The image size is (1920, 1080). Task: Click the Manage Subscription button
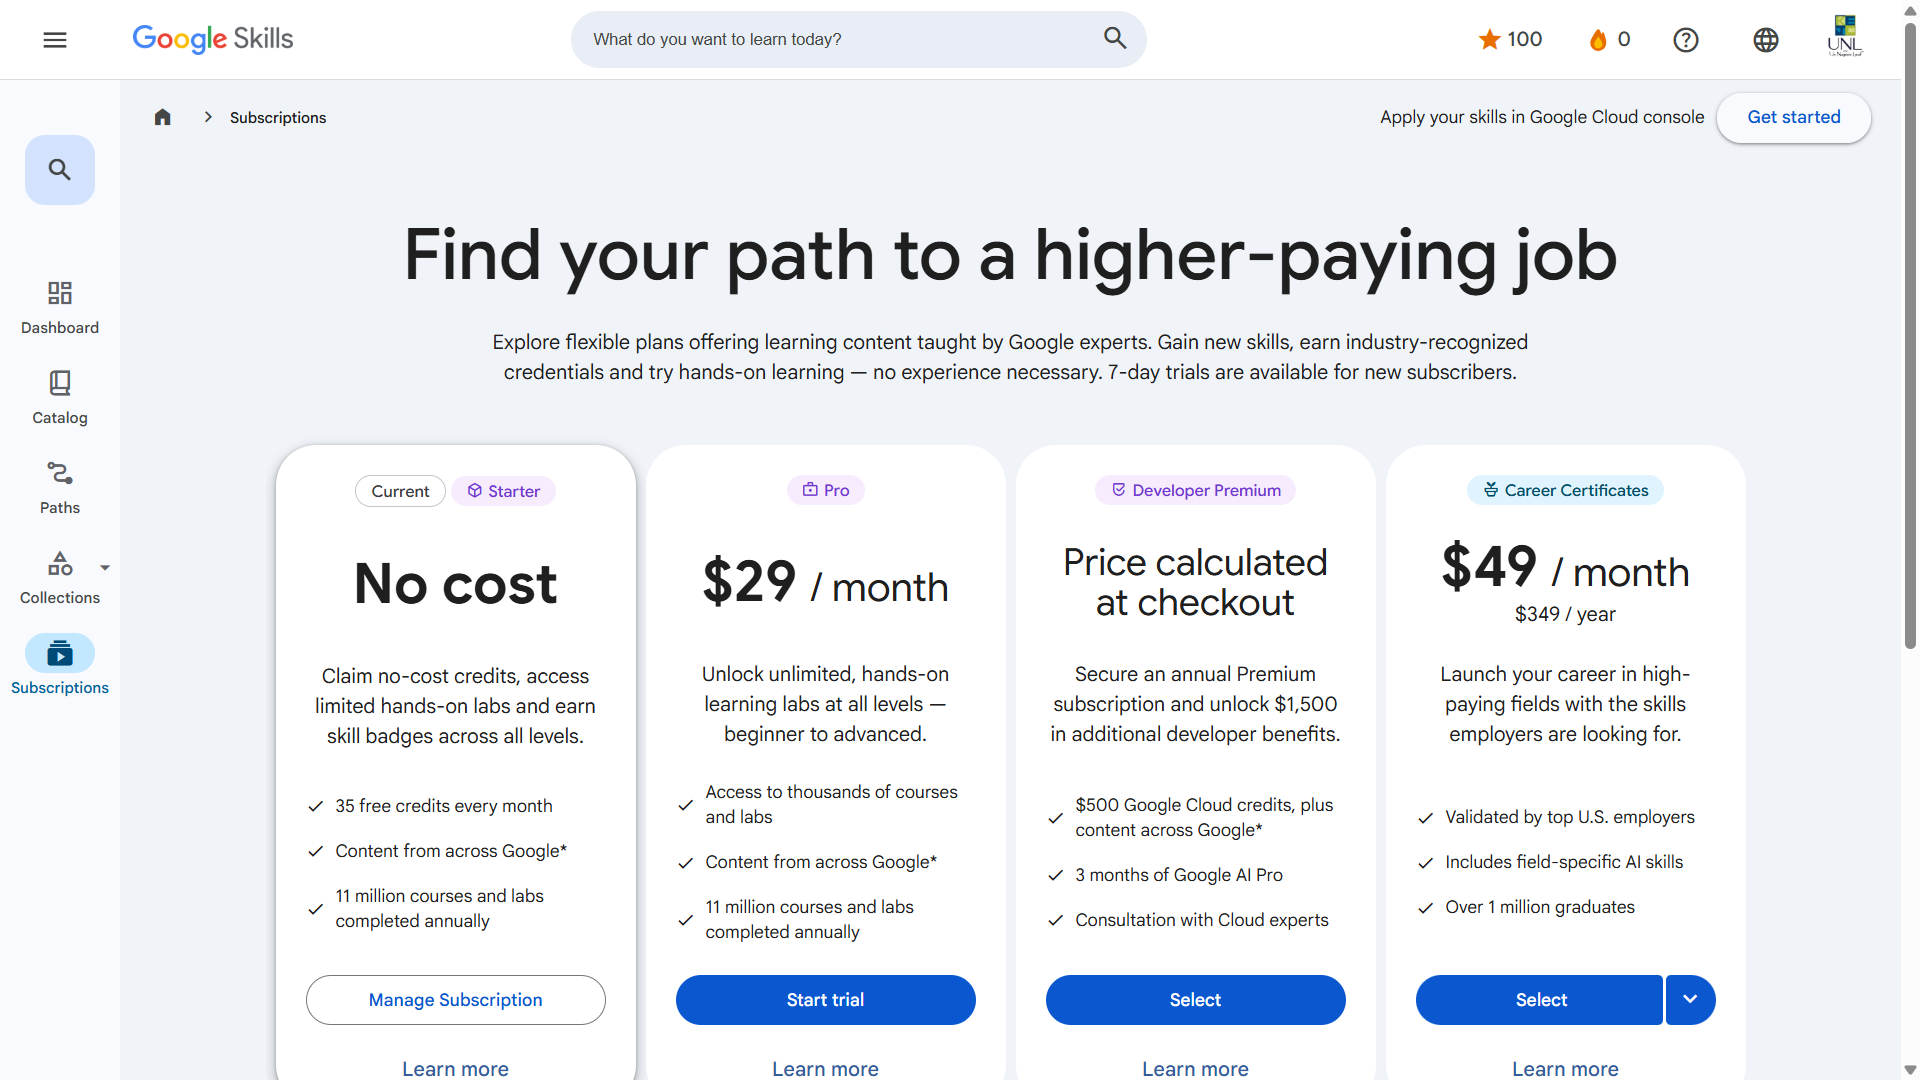tap(456, 1000)
